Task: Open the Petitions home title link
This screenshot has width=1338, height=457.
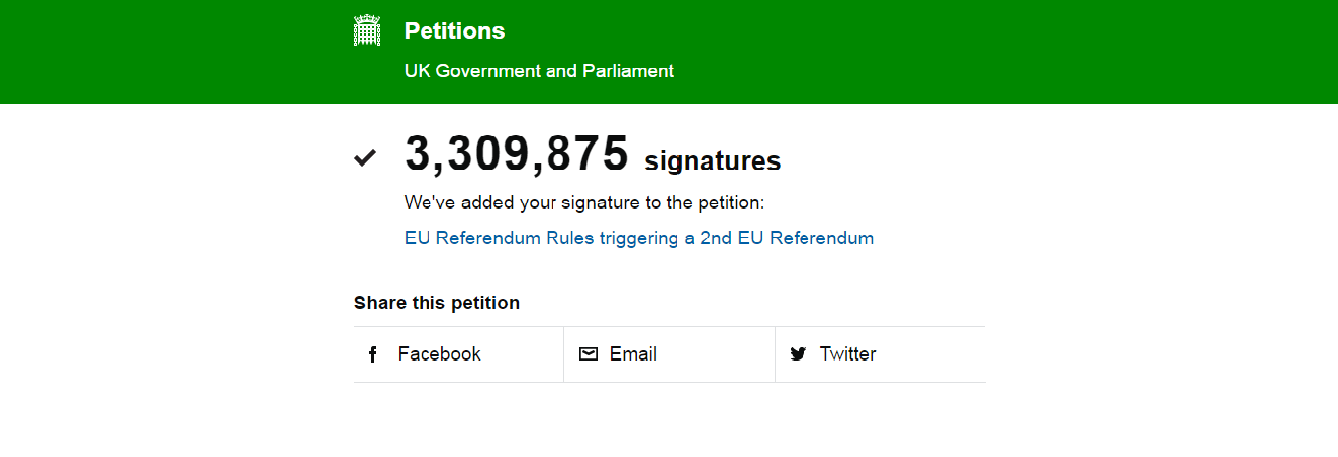Action: 455,31
